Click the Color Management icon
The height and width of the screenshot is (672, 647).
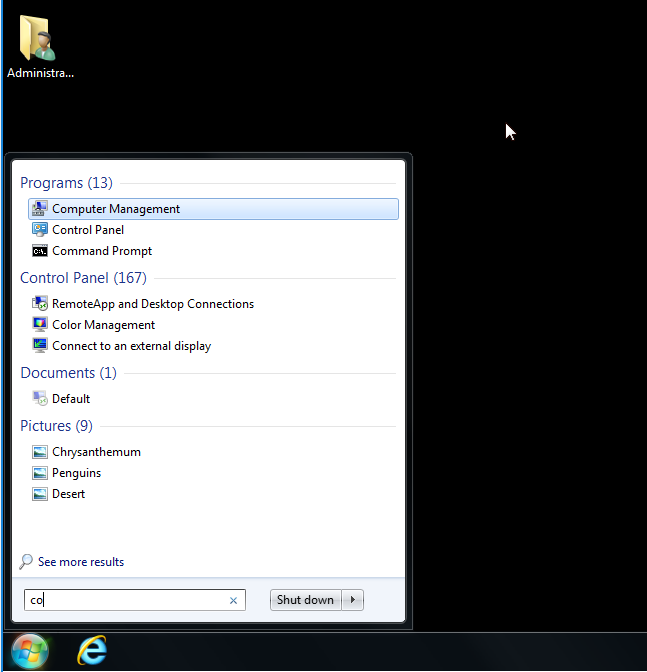tap(40, 324)
